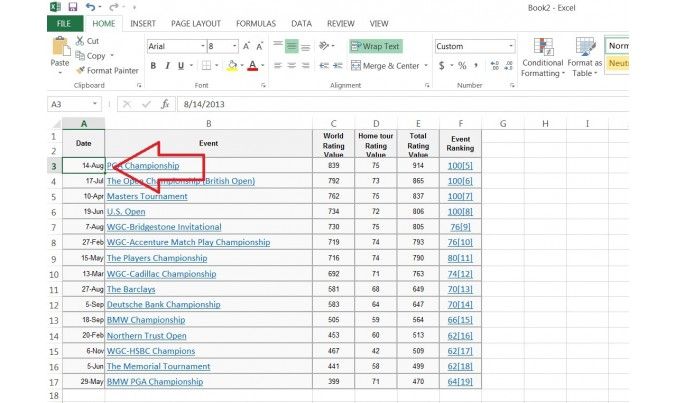Click the Orientation text angle icon

pos(324,46)
